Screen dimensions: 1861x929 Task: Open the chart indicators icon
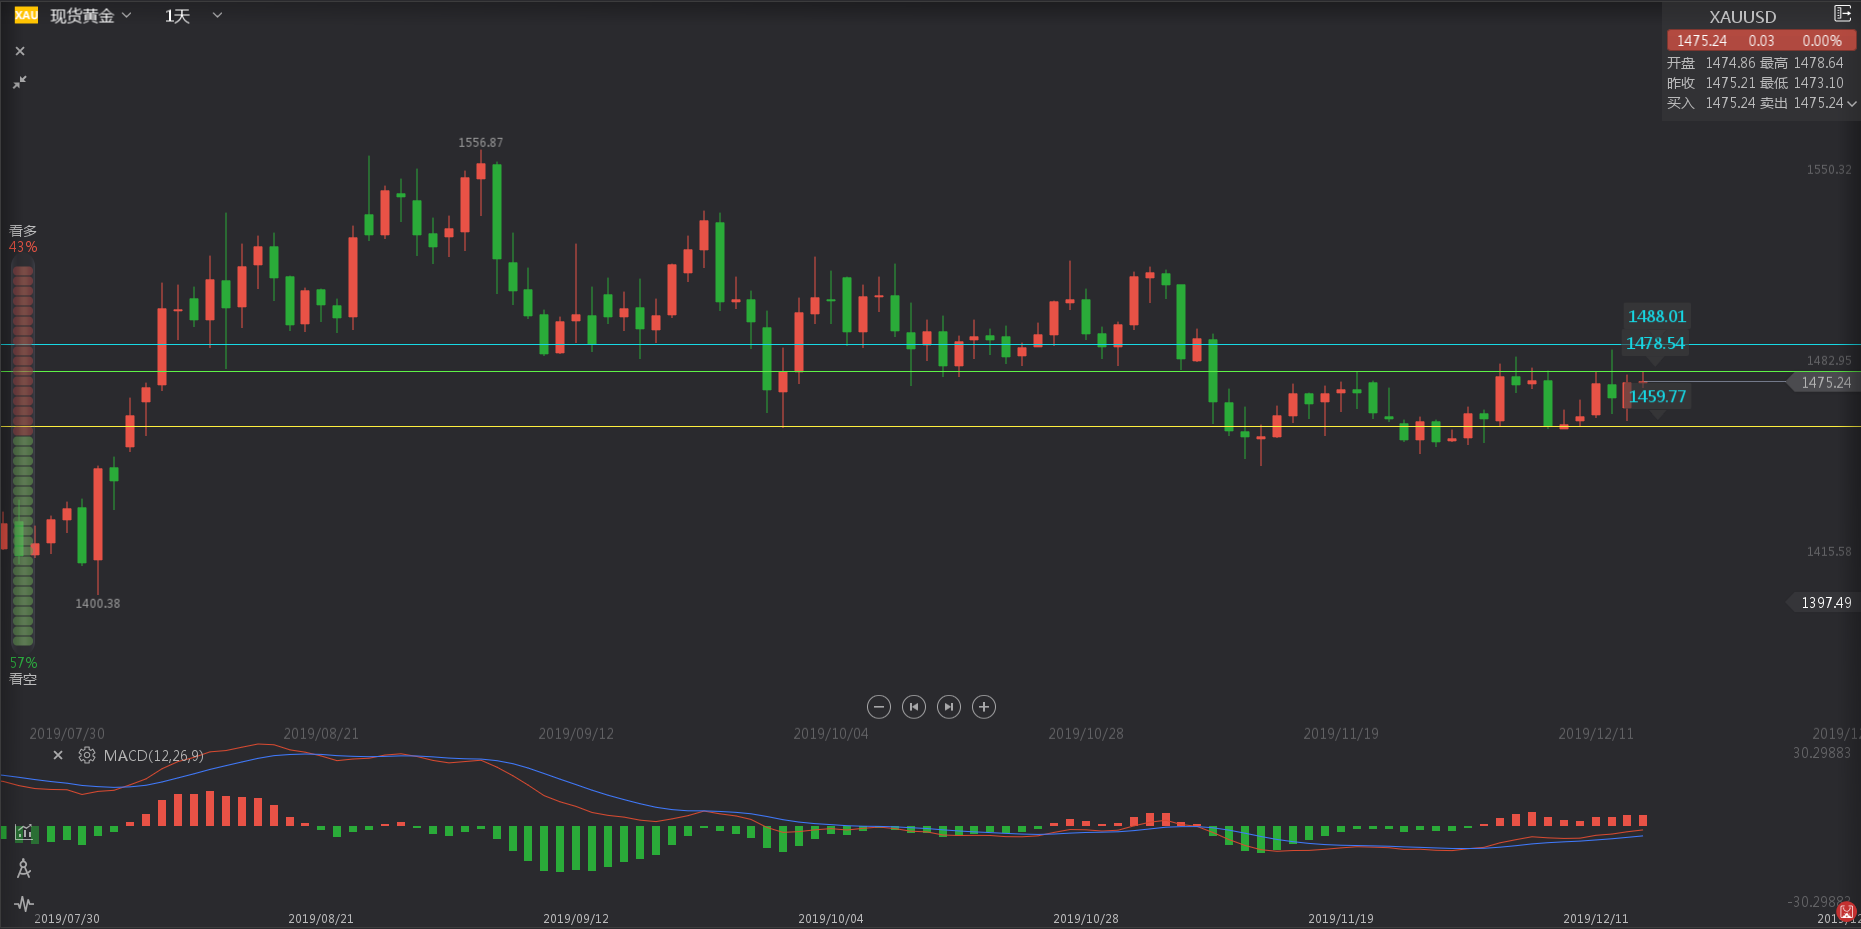click(x=24, y=832)
